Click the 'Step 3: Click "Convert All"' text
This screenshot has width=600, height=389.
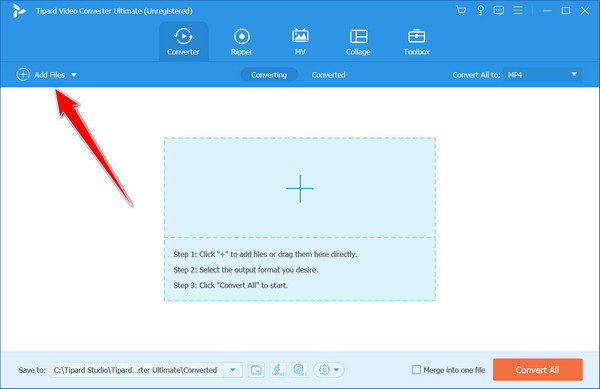coord(230,285)
